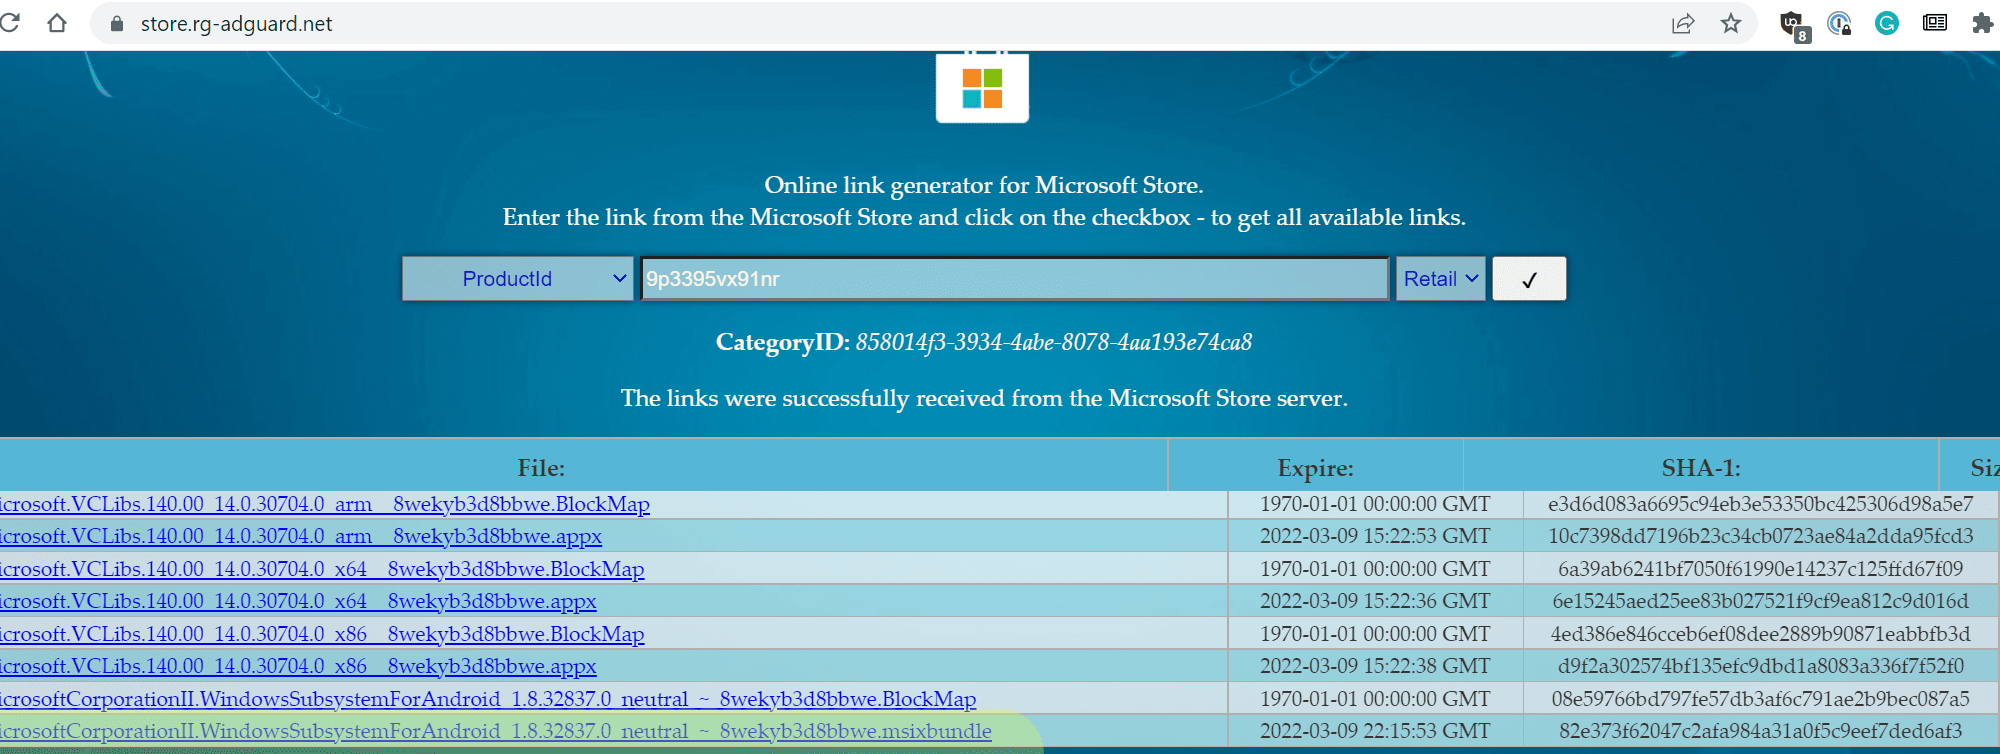Click the checkmark generate button
This screenshot has height=754, width=2000.
1529,279
